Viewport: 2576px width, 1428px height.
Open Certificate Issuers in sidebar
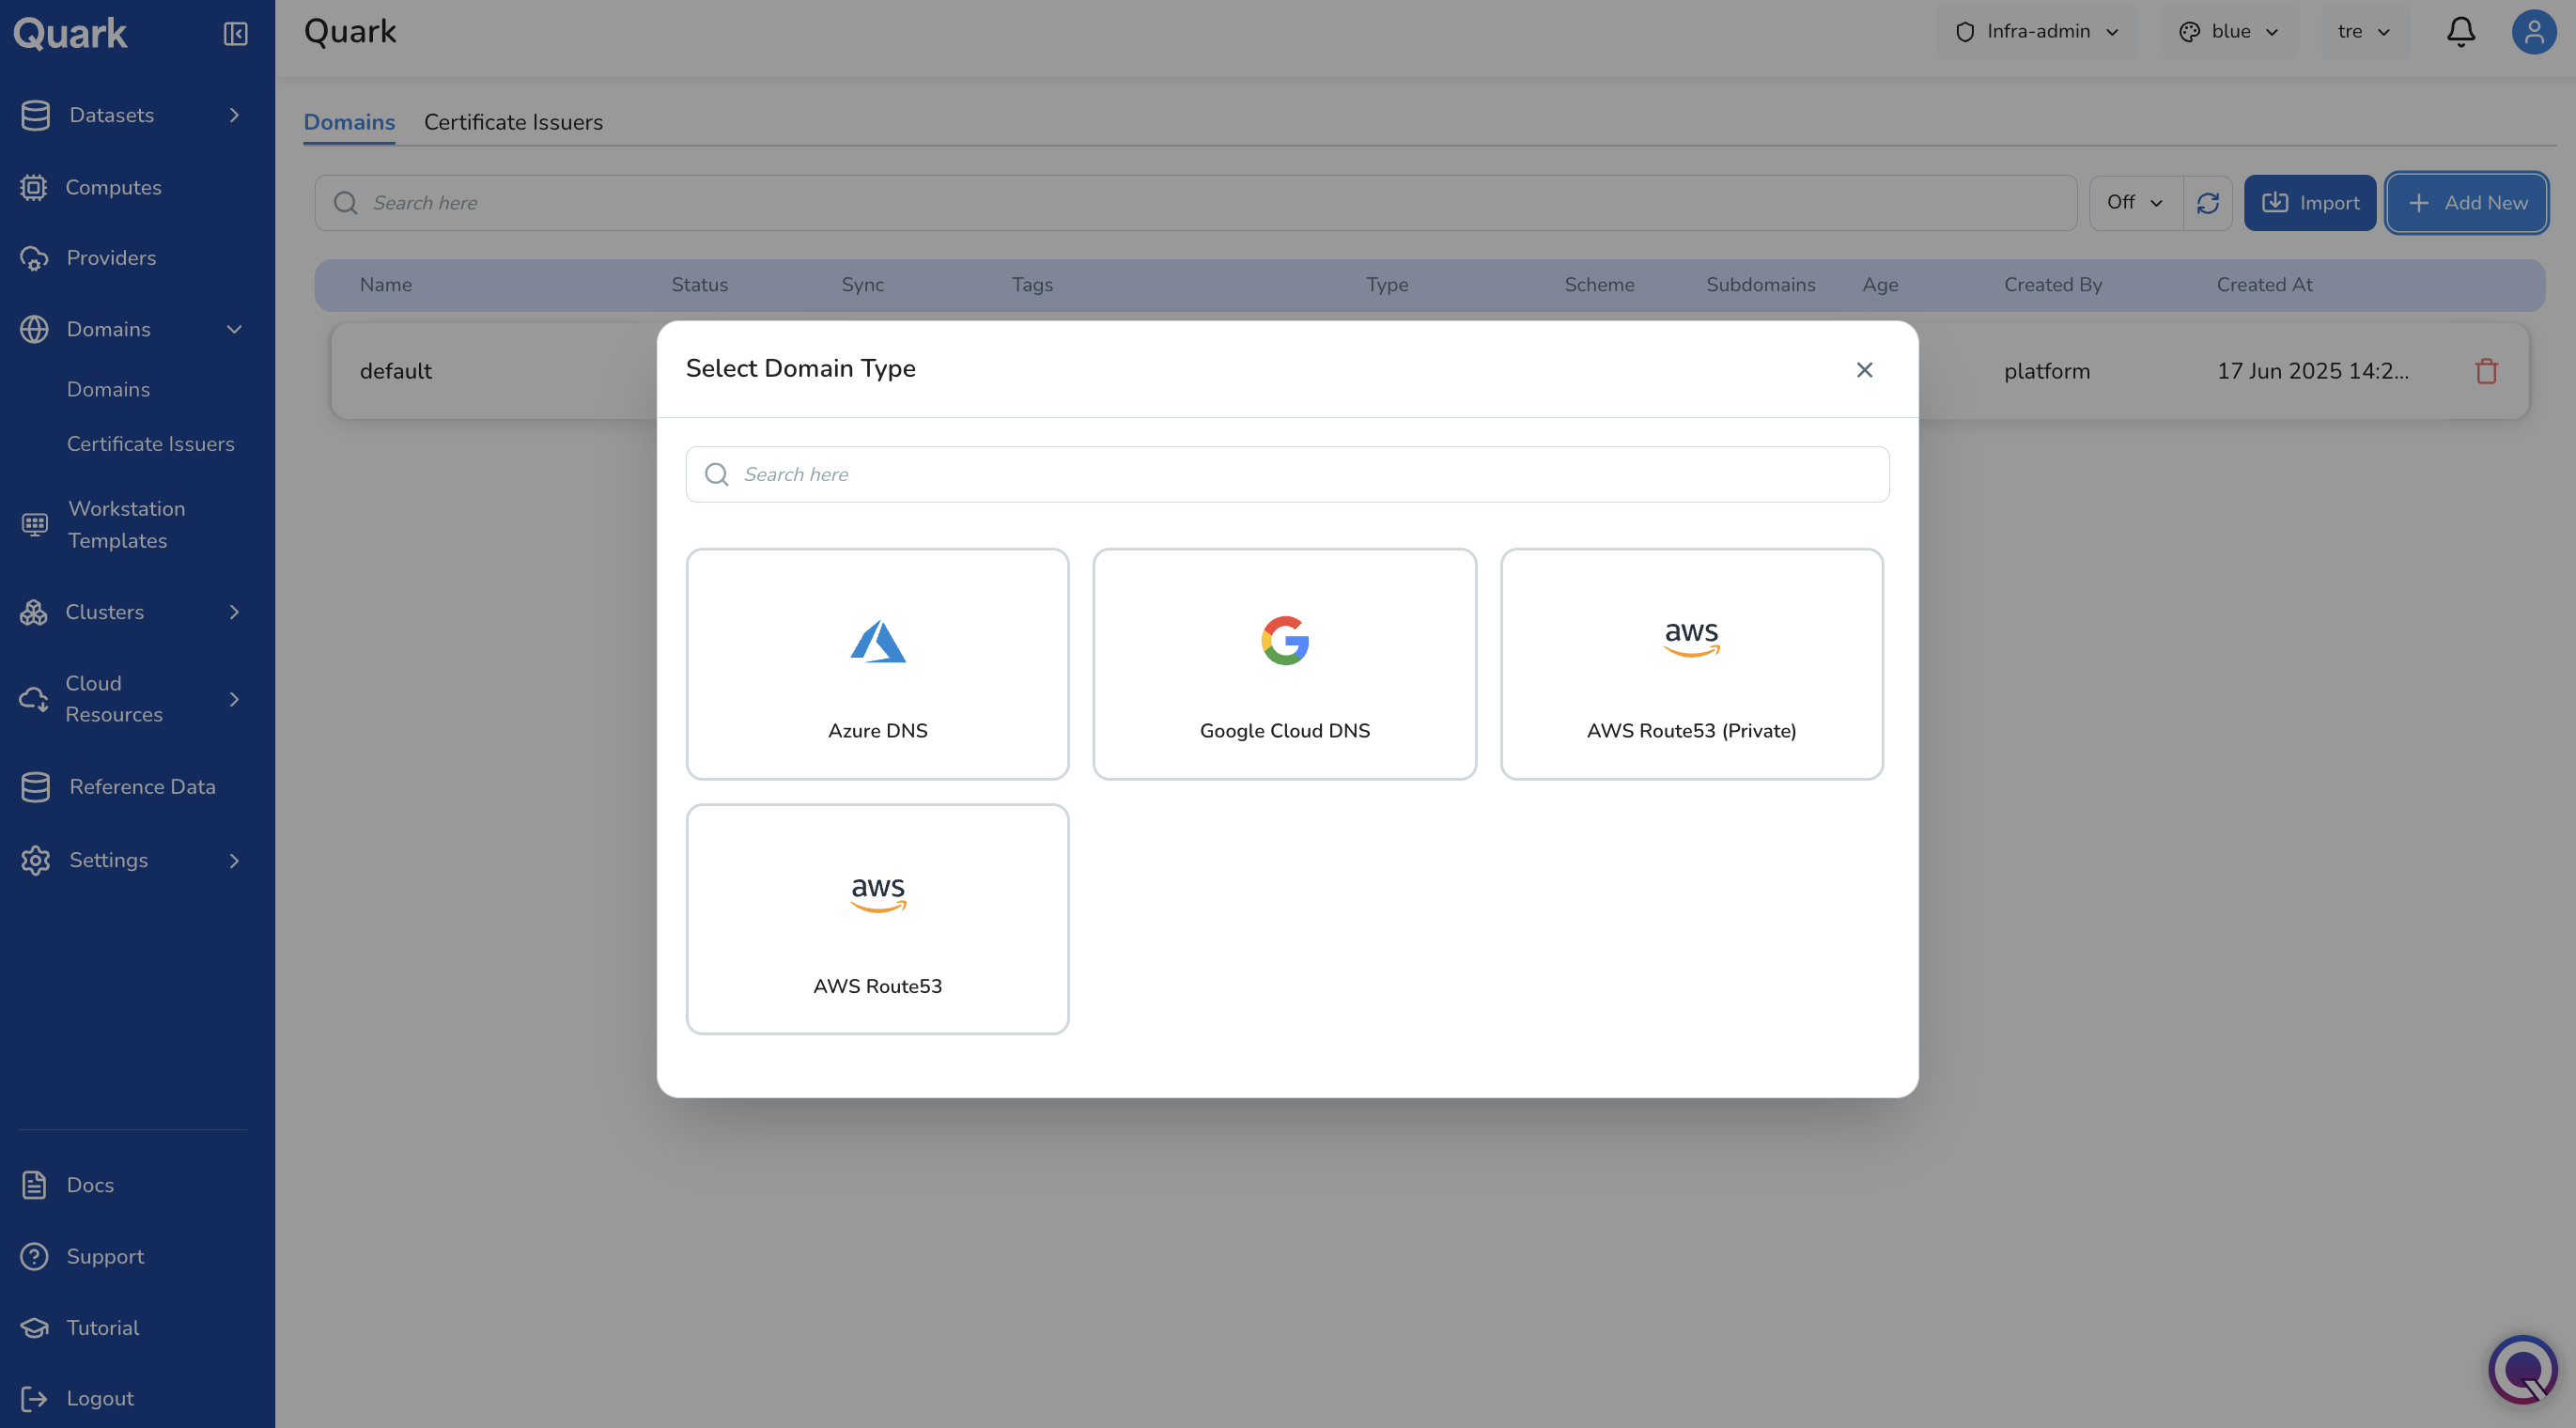pyautogui.click(x=150, y=443)
